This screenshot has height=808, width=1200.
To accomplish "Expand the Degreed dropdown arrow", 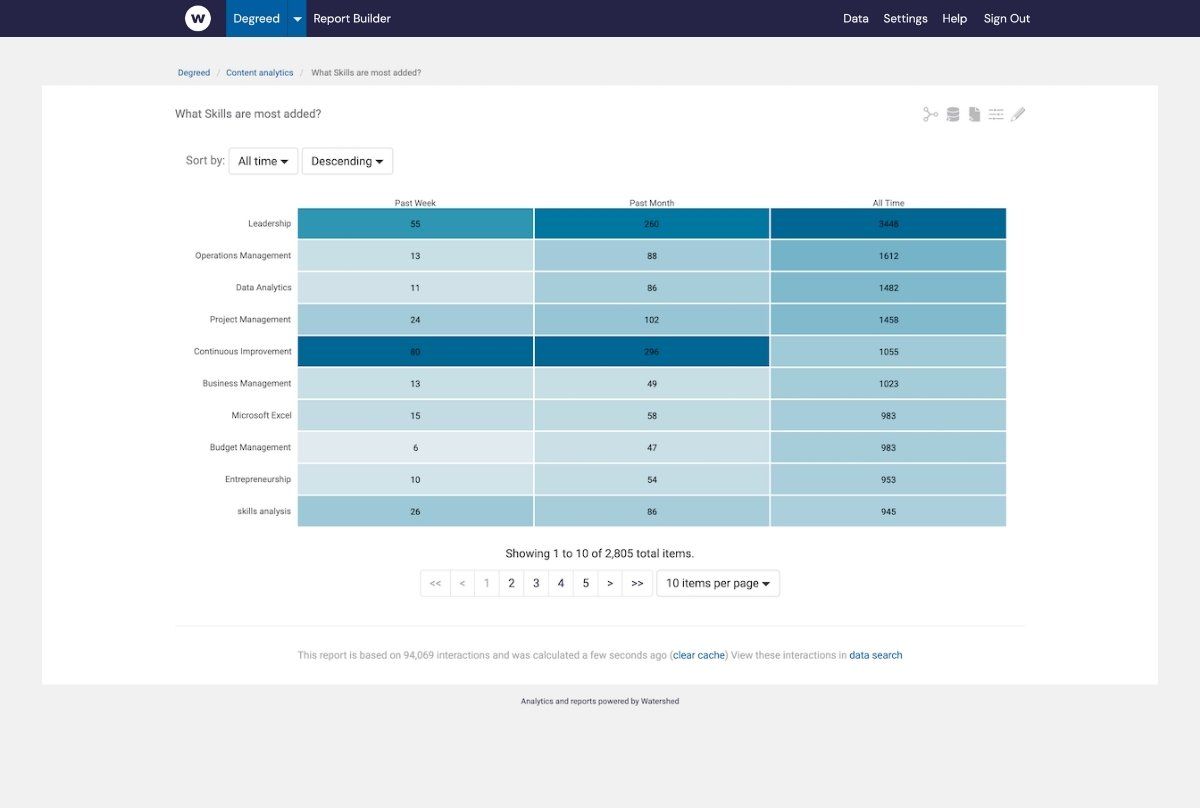I will point(296,18).
